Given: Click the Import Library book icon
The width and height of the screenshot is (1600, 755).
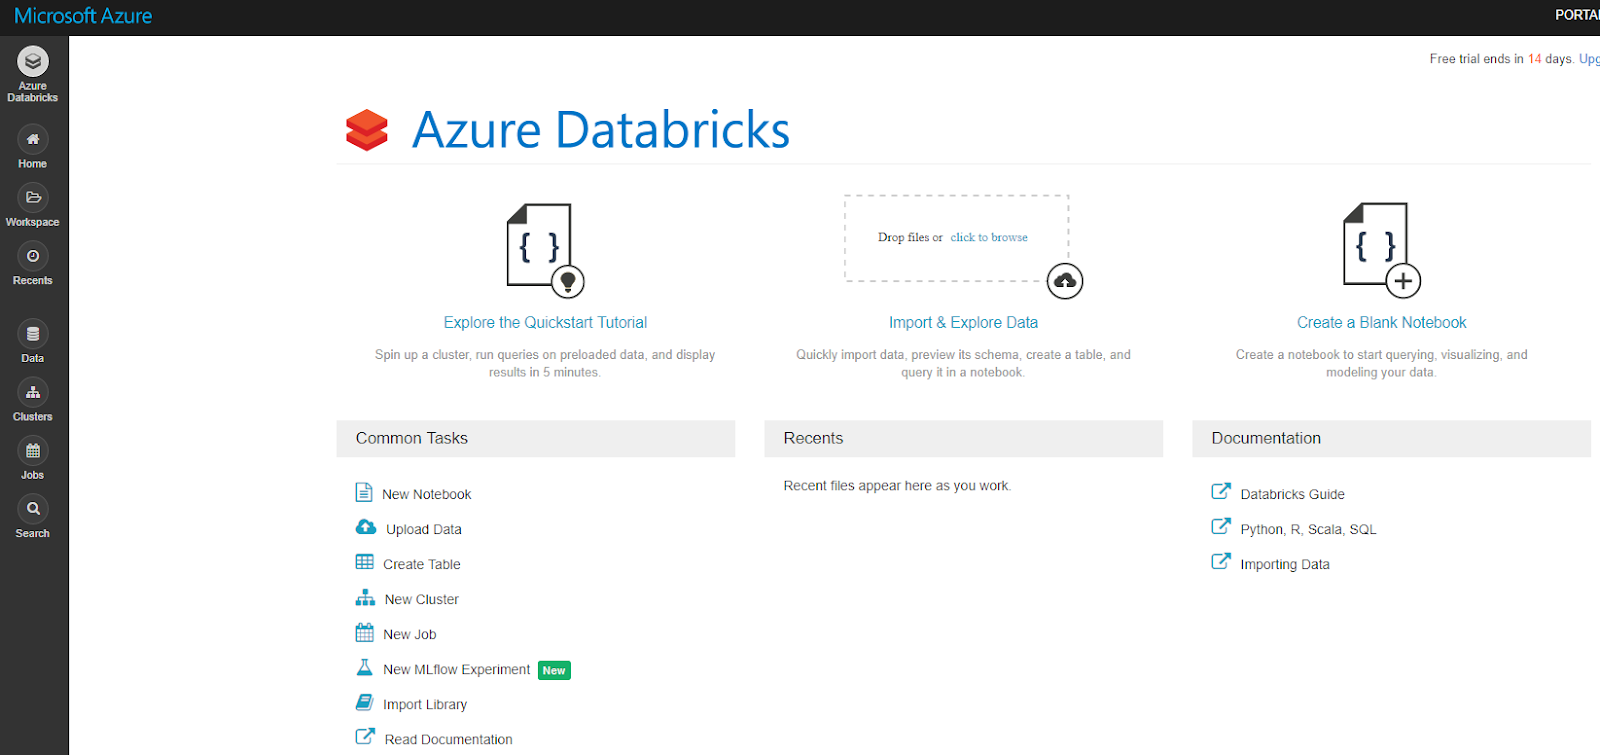Looking at the screenshot, I should tap(365, 702).
